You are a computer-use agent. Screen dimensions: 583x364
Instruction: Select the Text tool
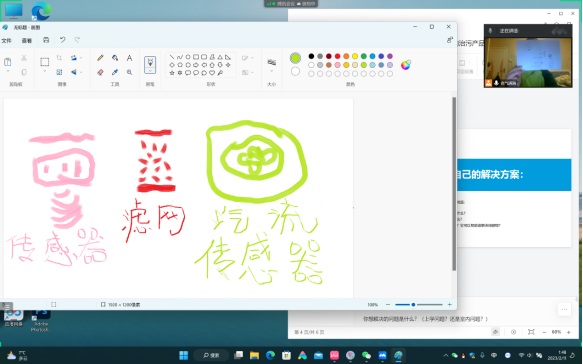coord(129,58)
